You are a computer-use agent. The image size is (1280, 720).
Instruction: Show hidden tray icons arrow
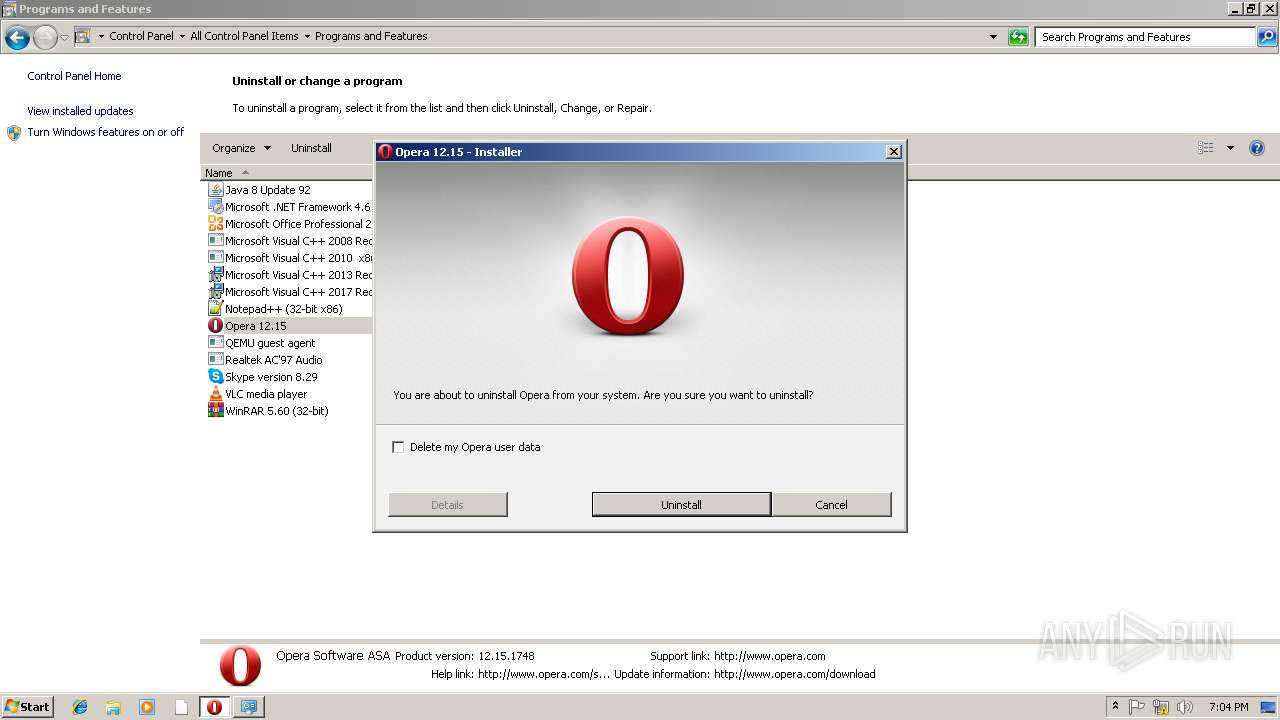[x=1116, y=707]
